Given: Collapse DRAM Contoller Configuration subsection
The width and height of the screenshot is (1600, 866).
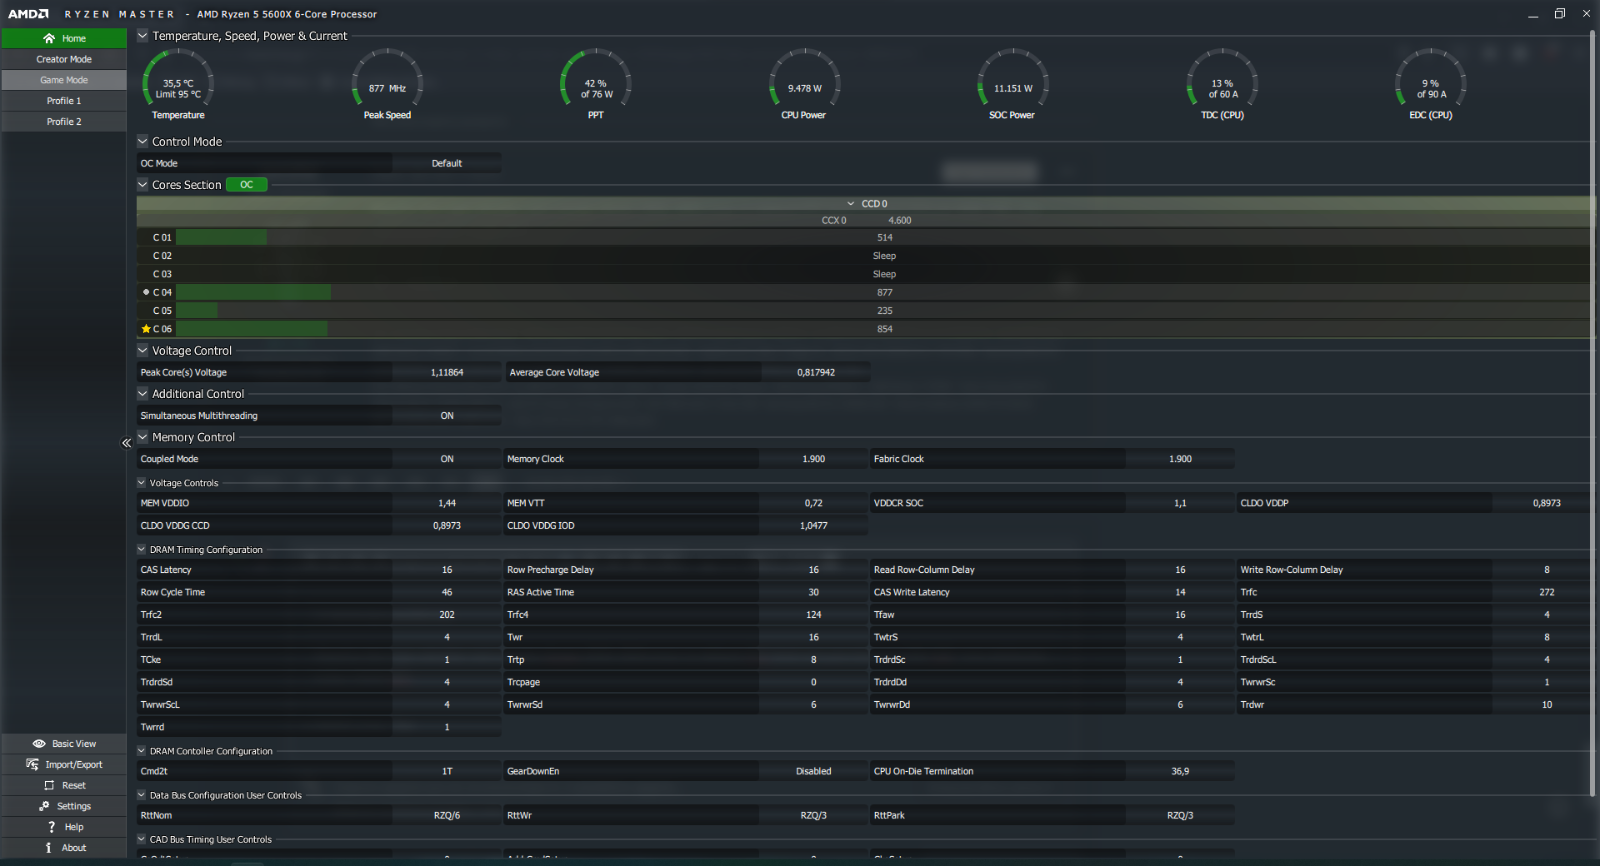Looking at the screenshot, I should pos(141,751).
